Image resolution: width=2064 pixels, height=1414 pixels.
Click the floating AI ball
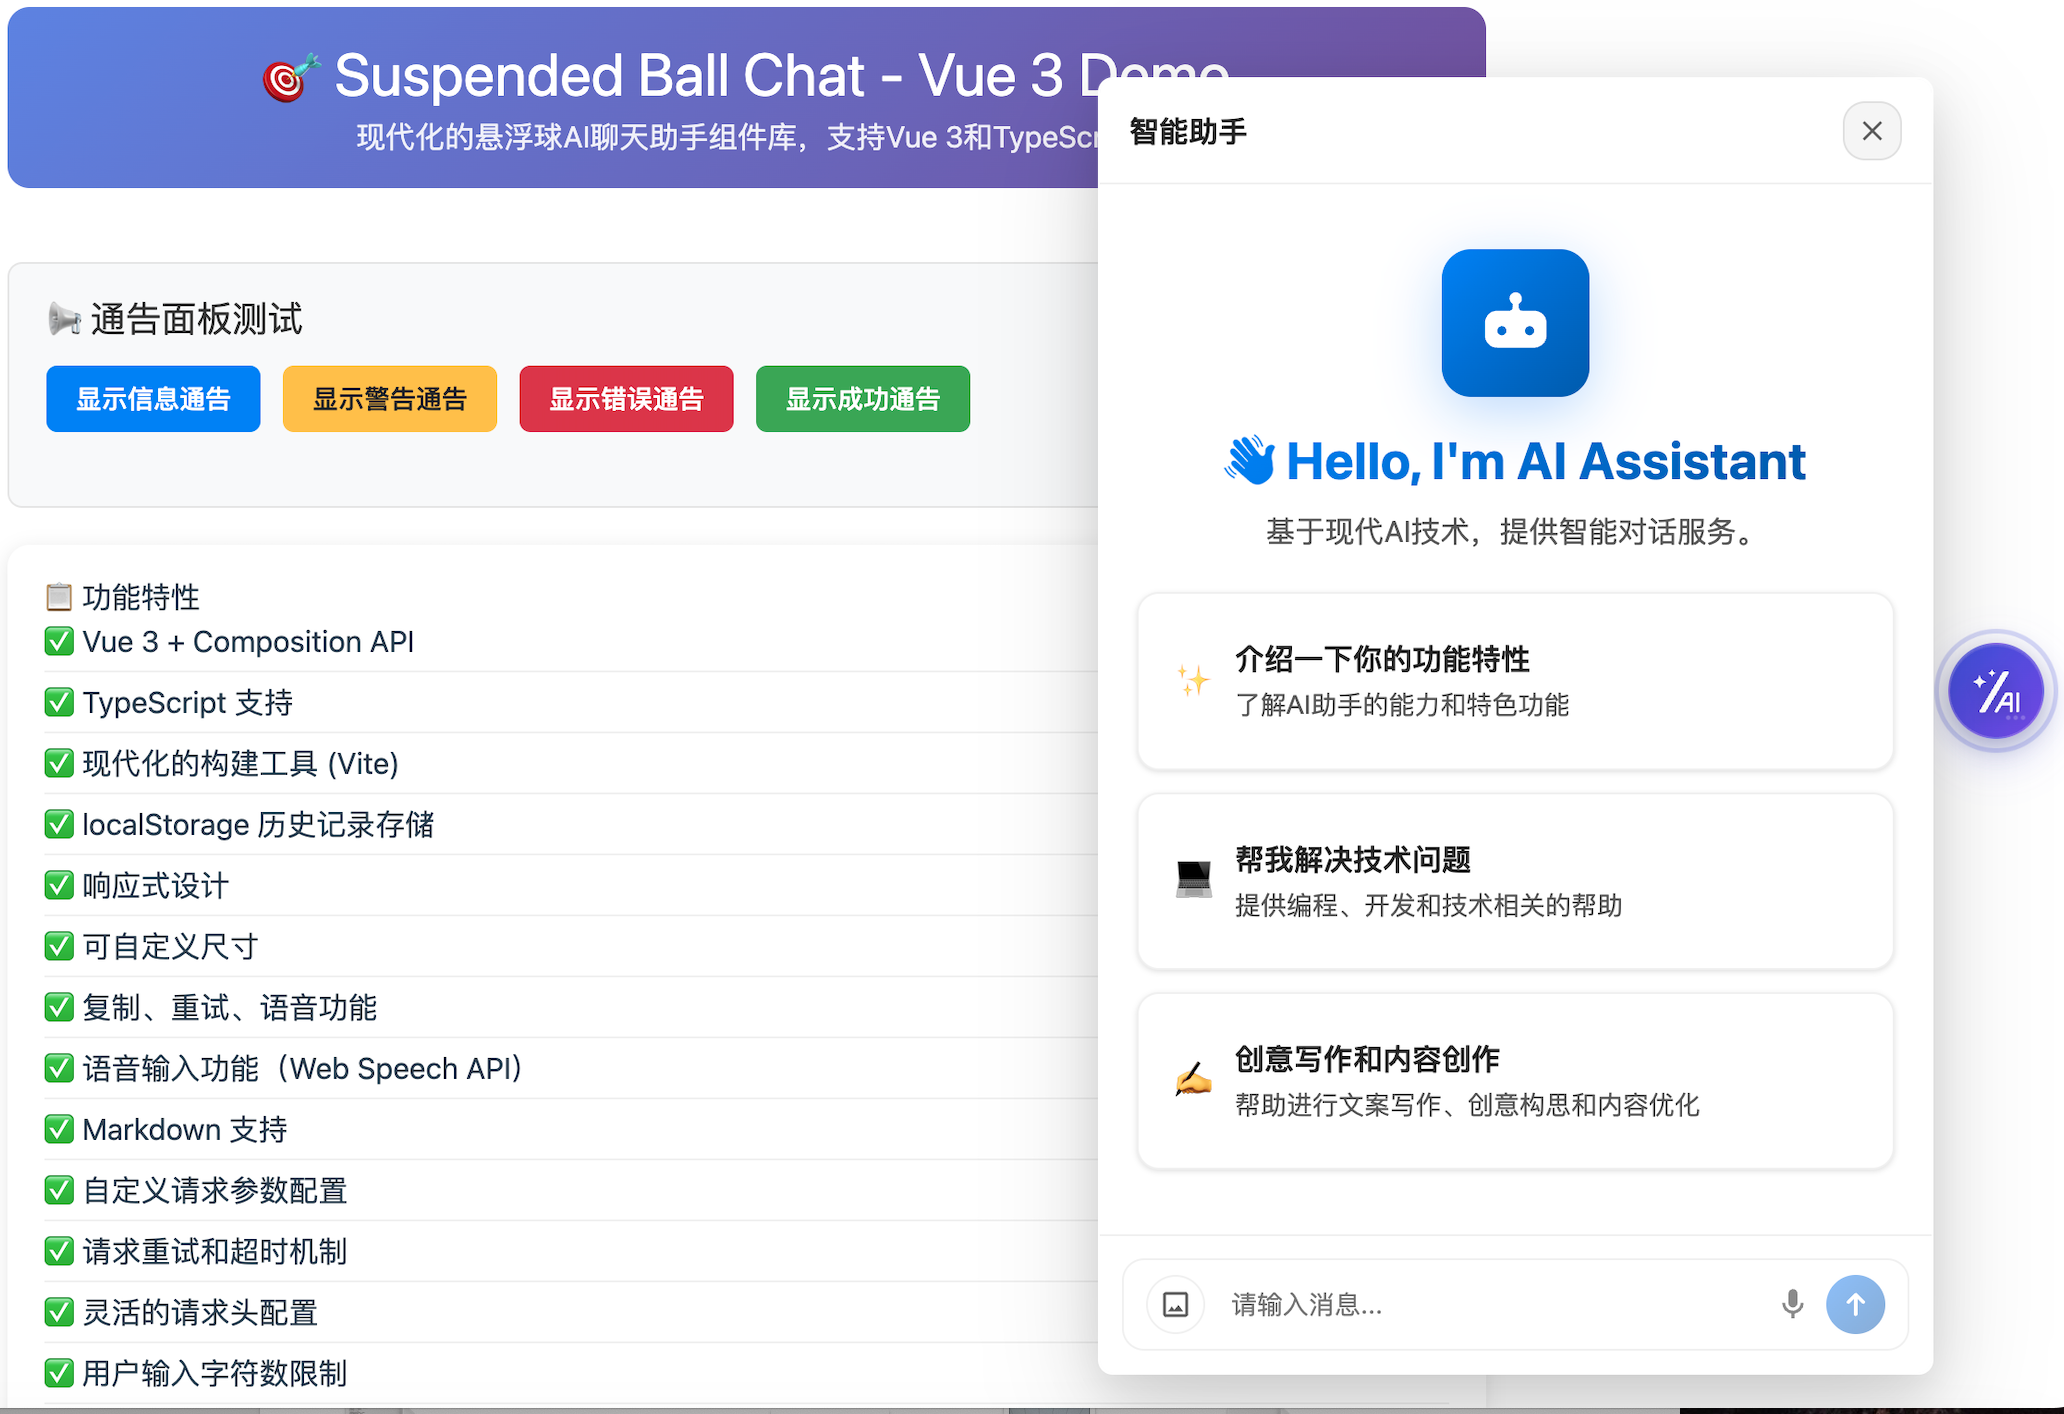1995,691
